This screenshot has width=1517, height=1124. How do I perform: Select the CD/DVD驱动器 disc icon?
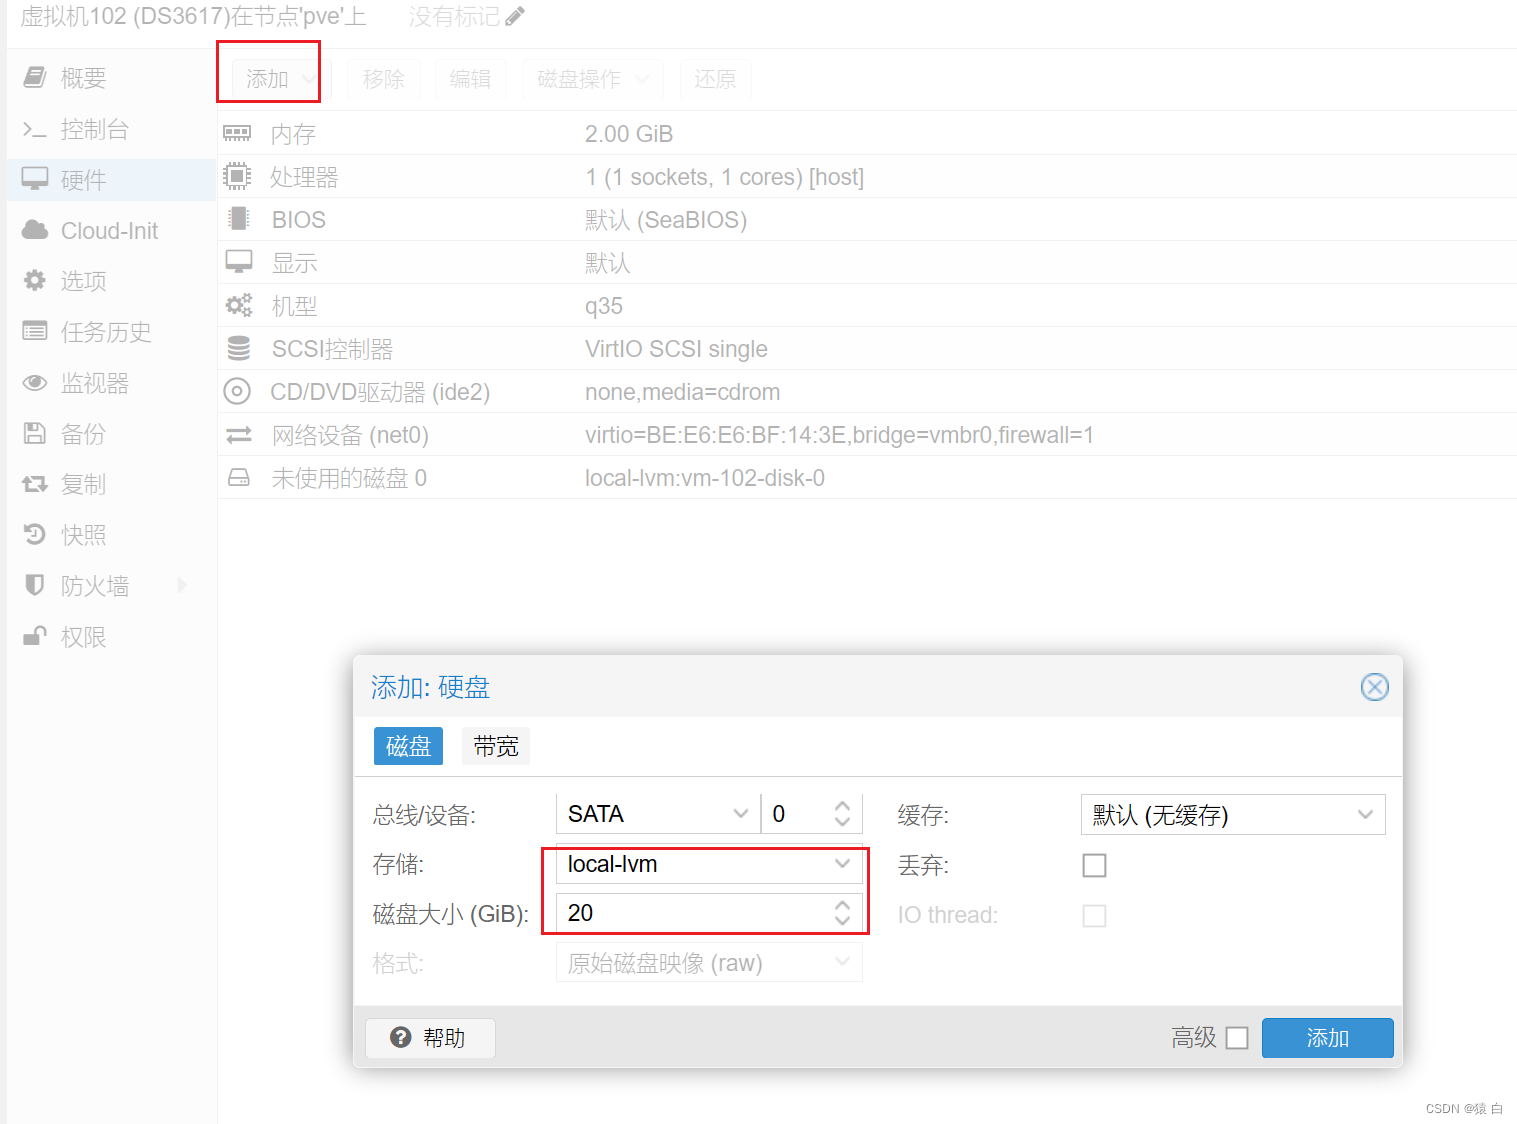pyautogui.click(x=237, y=391)
